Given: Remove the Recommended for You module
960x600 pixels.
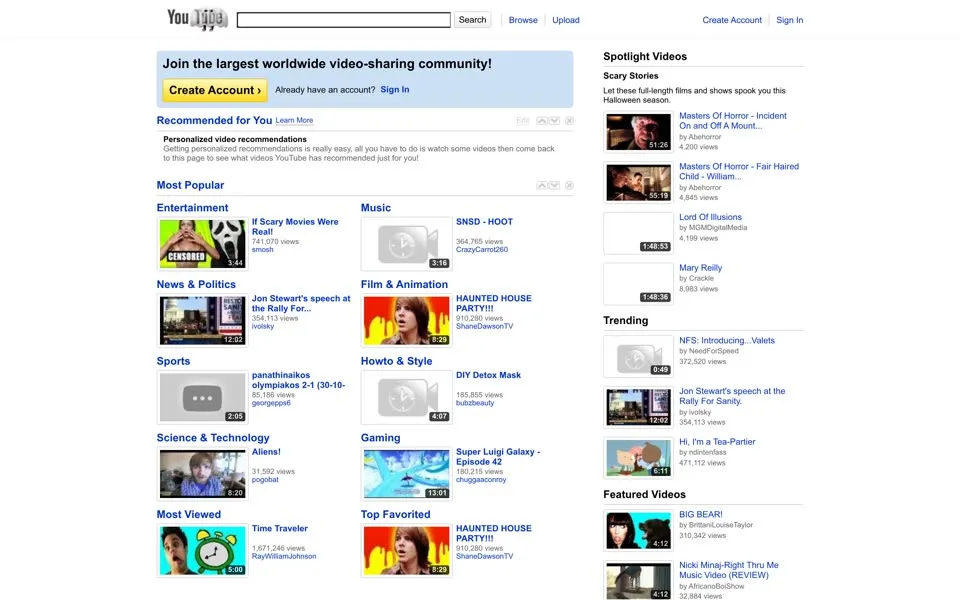Looking at the screenshot, I should click(x=569, y=121).
